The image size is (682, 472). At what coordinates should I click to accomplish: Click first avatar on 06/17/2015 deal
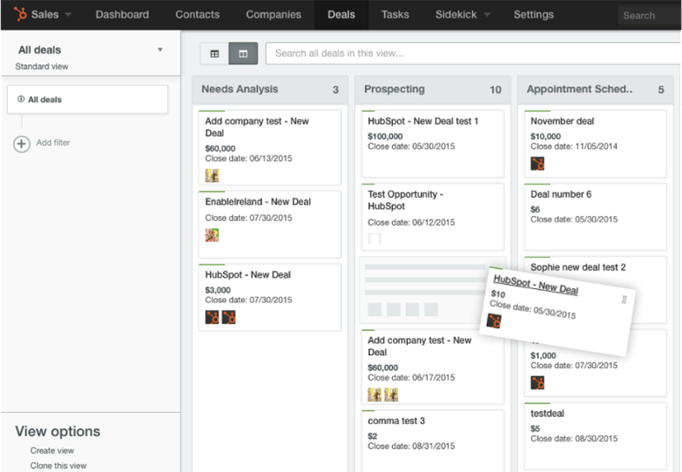point(374,395)
